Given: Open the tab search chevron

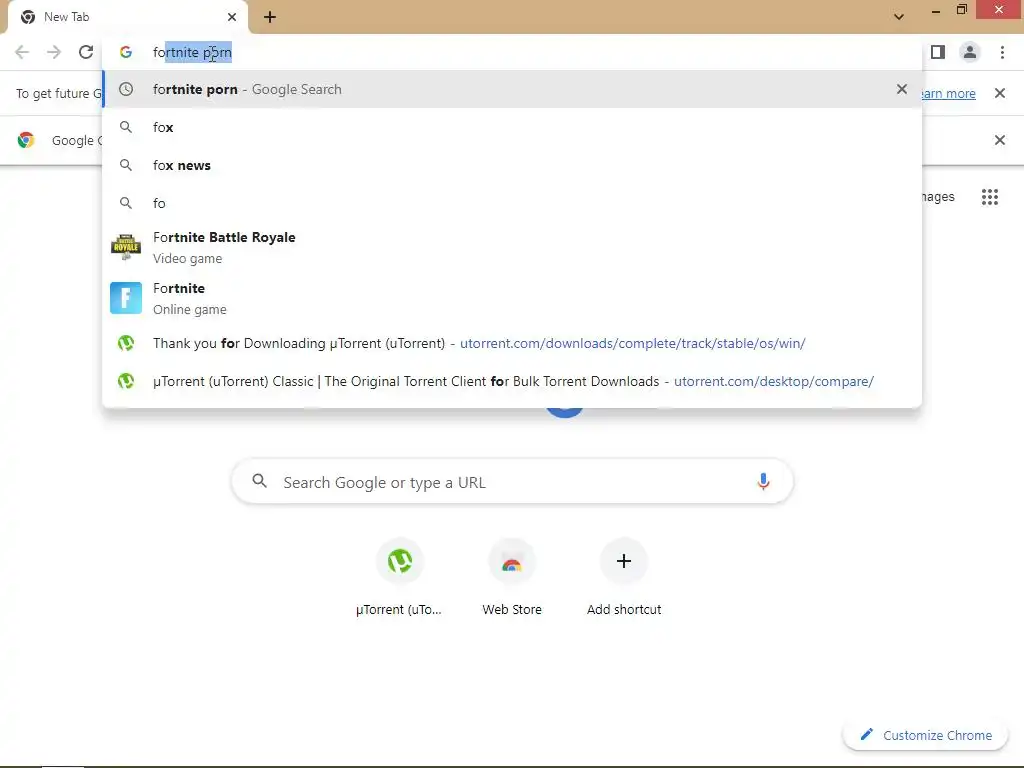Looking at the screenshot, I should pos(899,17).
